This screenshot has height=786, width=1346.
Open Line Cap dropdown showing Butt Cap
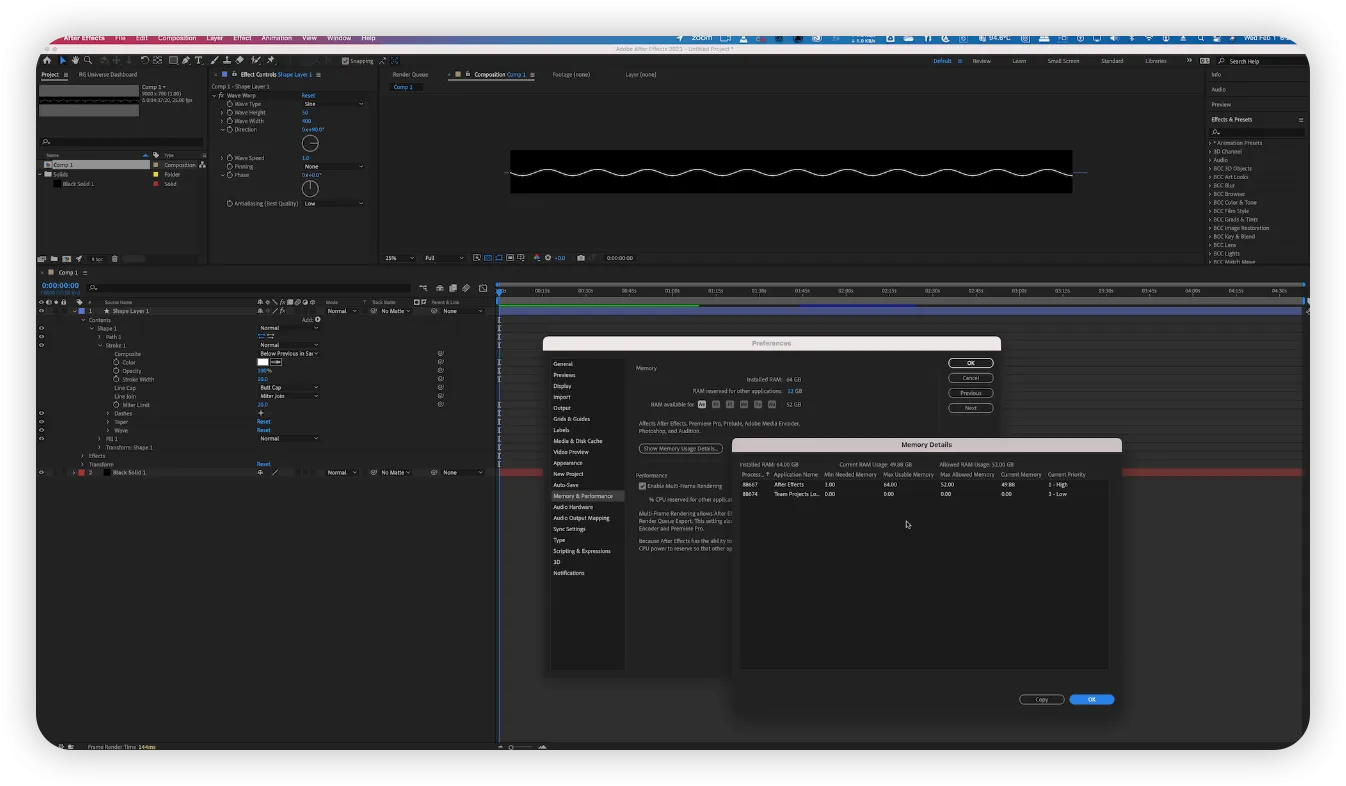click(289, 387)
